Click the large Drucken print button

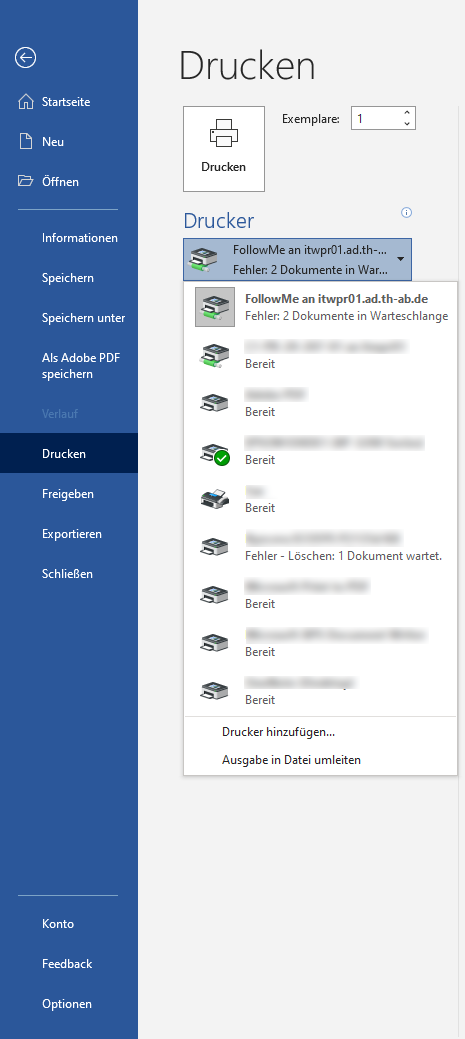pyautogui.click(x=224, y=148)
